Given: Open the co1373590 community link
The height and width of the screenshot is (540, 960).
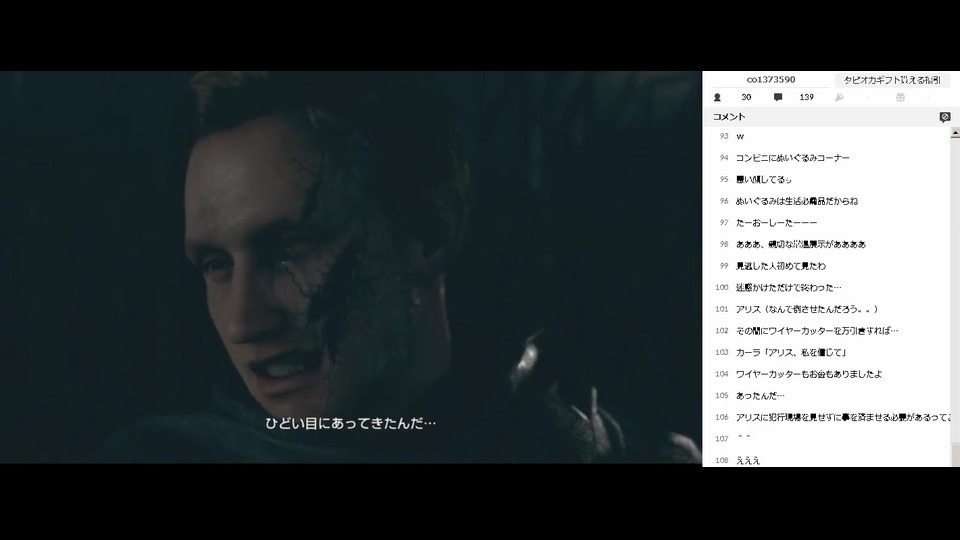Looking at the screenshot, I should click(x=771, y=80).
